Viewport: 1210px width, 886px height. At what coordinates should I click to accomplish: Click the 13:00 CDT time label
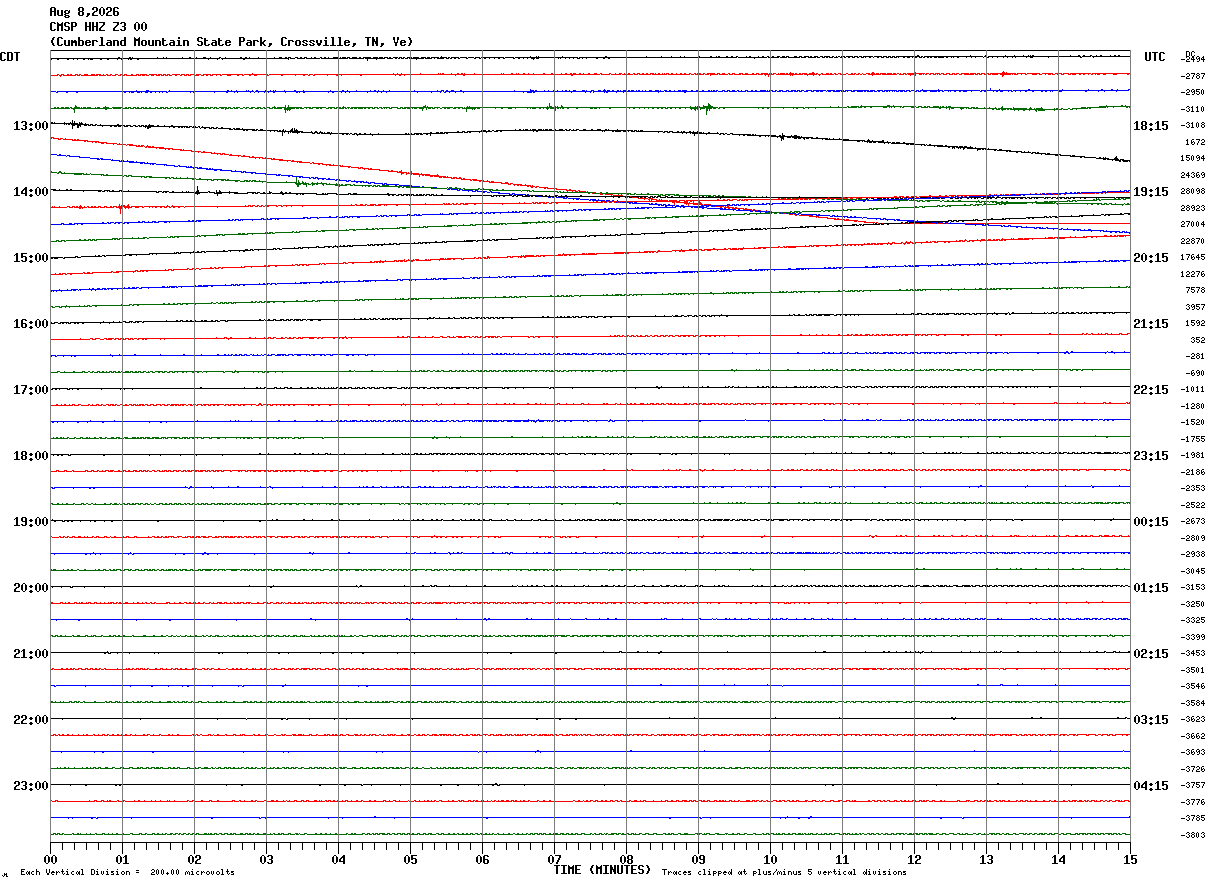[31, 125]
